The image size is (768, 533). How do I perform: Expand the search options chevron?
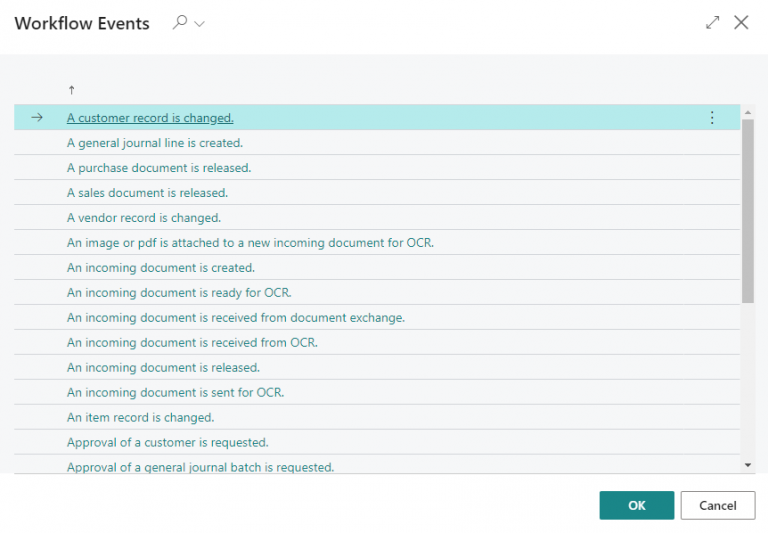pos(199,24)
